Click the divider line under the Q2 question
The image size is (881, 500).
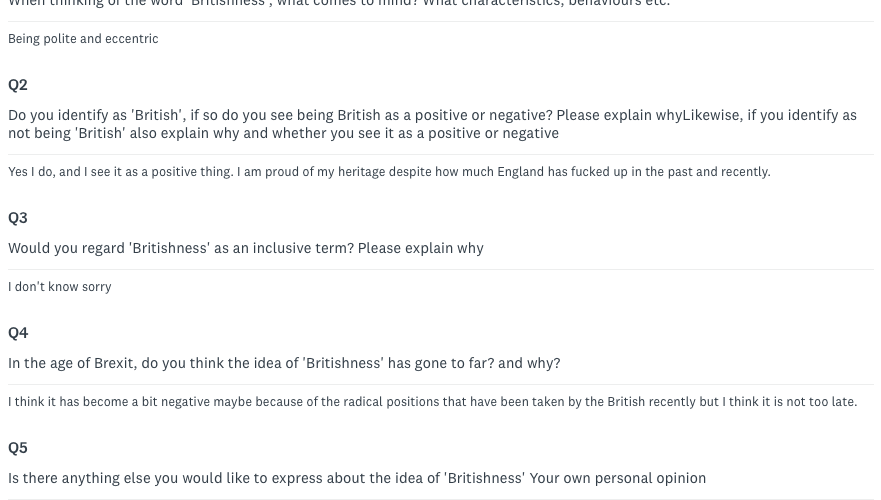(x=440, y=154)
